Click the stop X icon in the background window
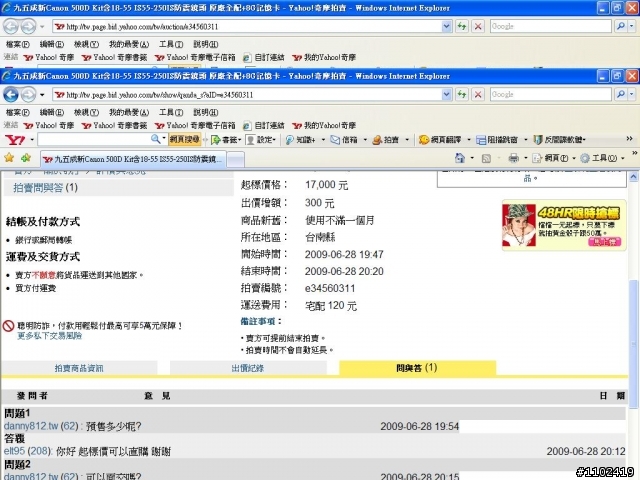Viewport: 640px width, 480px height. pyautogui.click(x=478, y=27)
